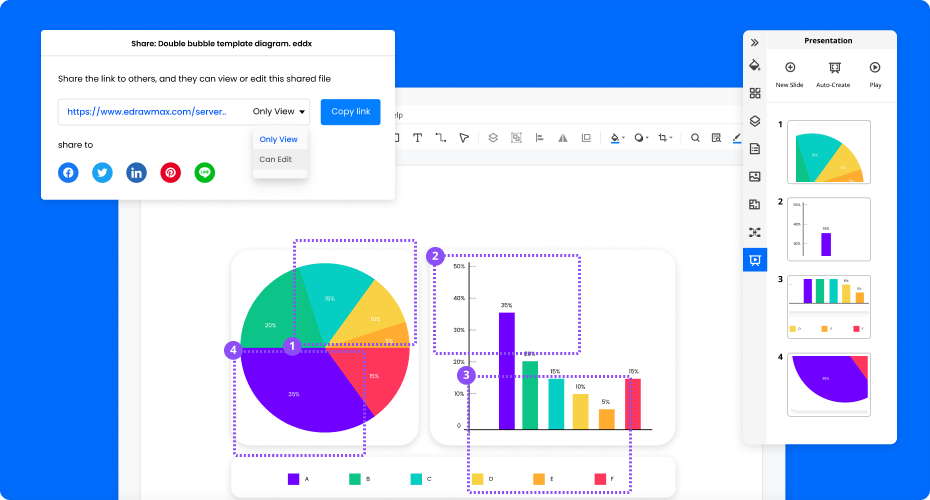Expand the crop tool dropdown

pyautogui.click(x=672, y=138)
